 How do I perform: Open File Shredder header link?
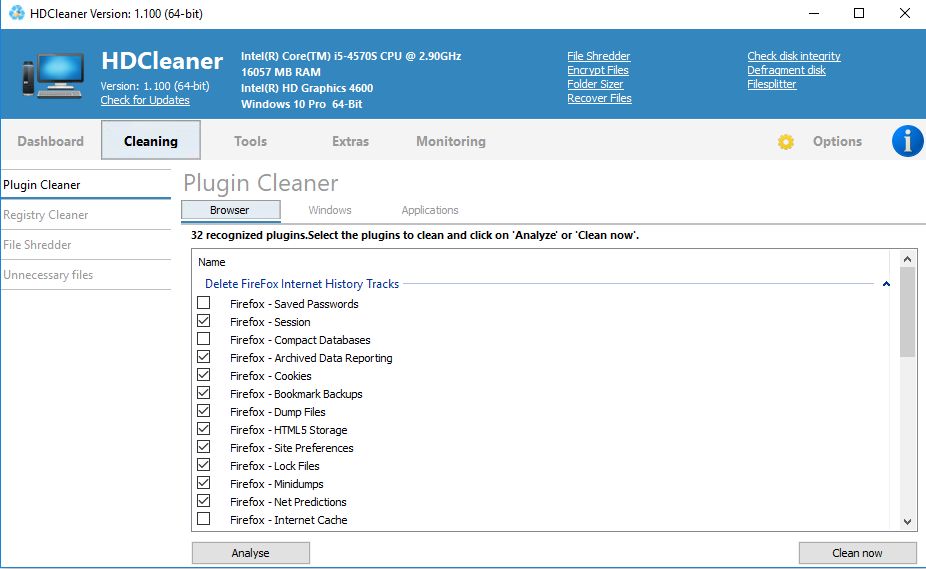pyautogui.click(x=598, y=56)
